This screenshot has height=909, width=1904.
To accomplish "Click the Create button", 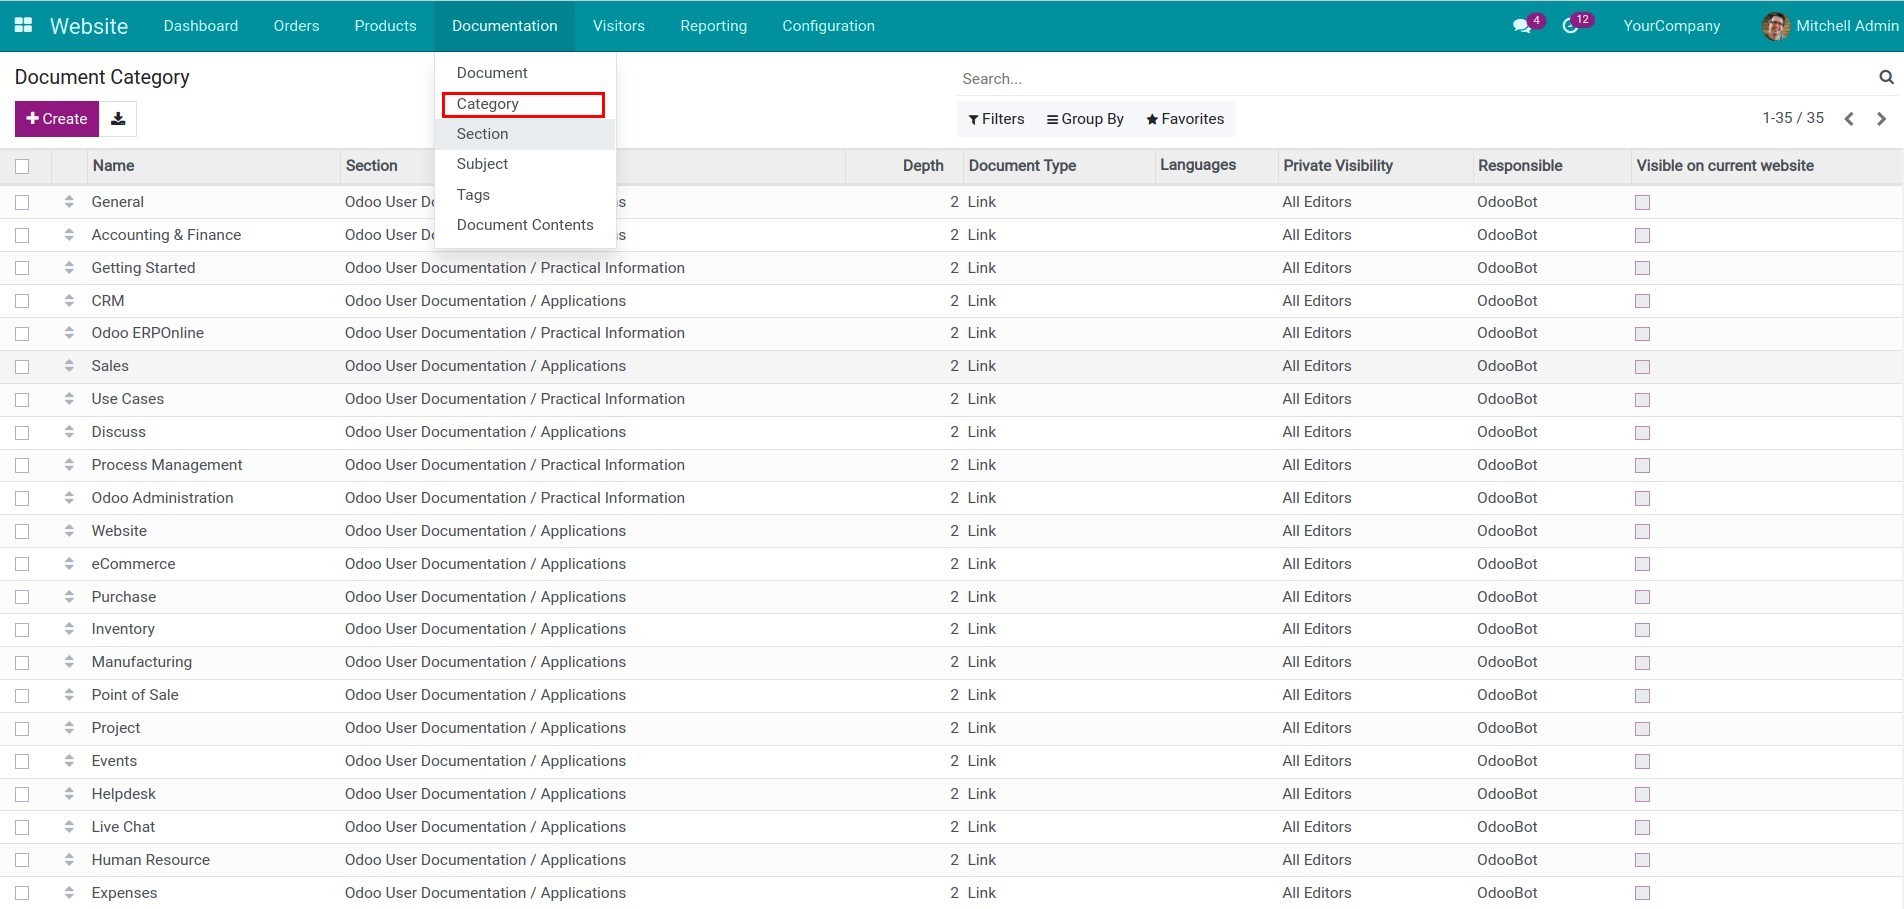I will pyautogui.click(x=56, y=119).
